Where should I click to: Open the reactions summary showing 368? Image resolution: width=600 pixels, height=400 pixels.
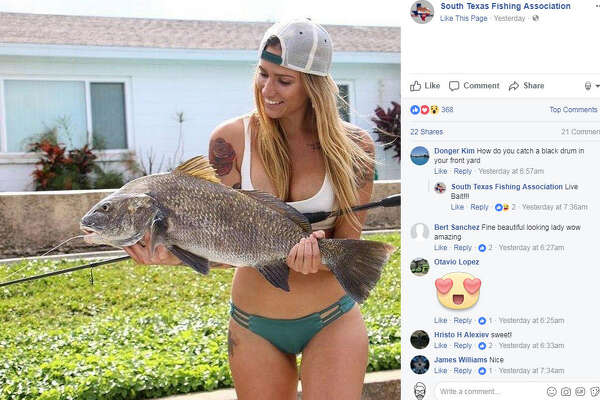pos(432,110)
